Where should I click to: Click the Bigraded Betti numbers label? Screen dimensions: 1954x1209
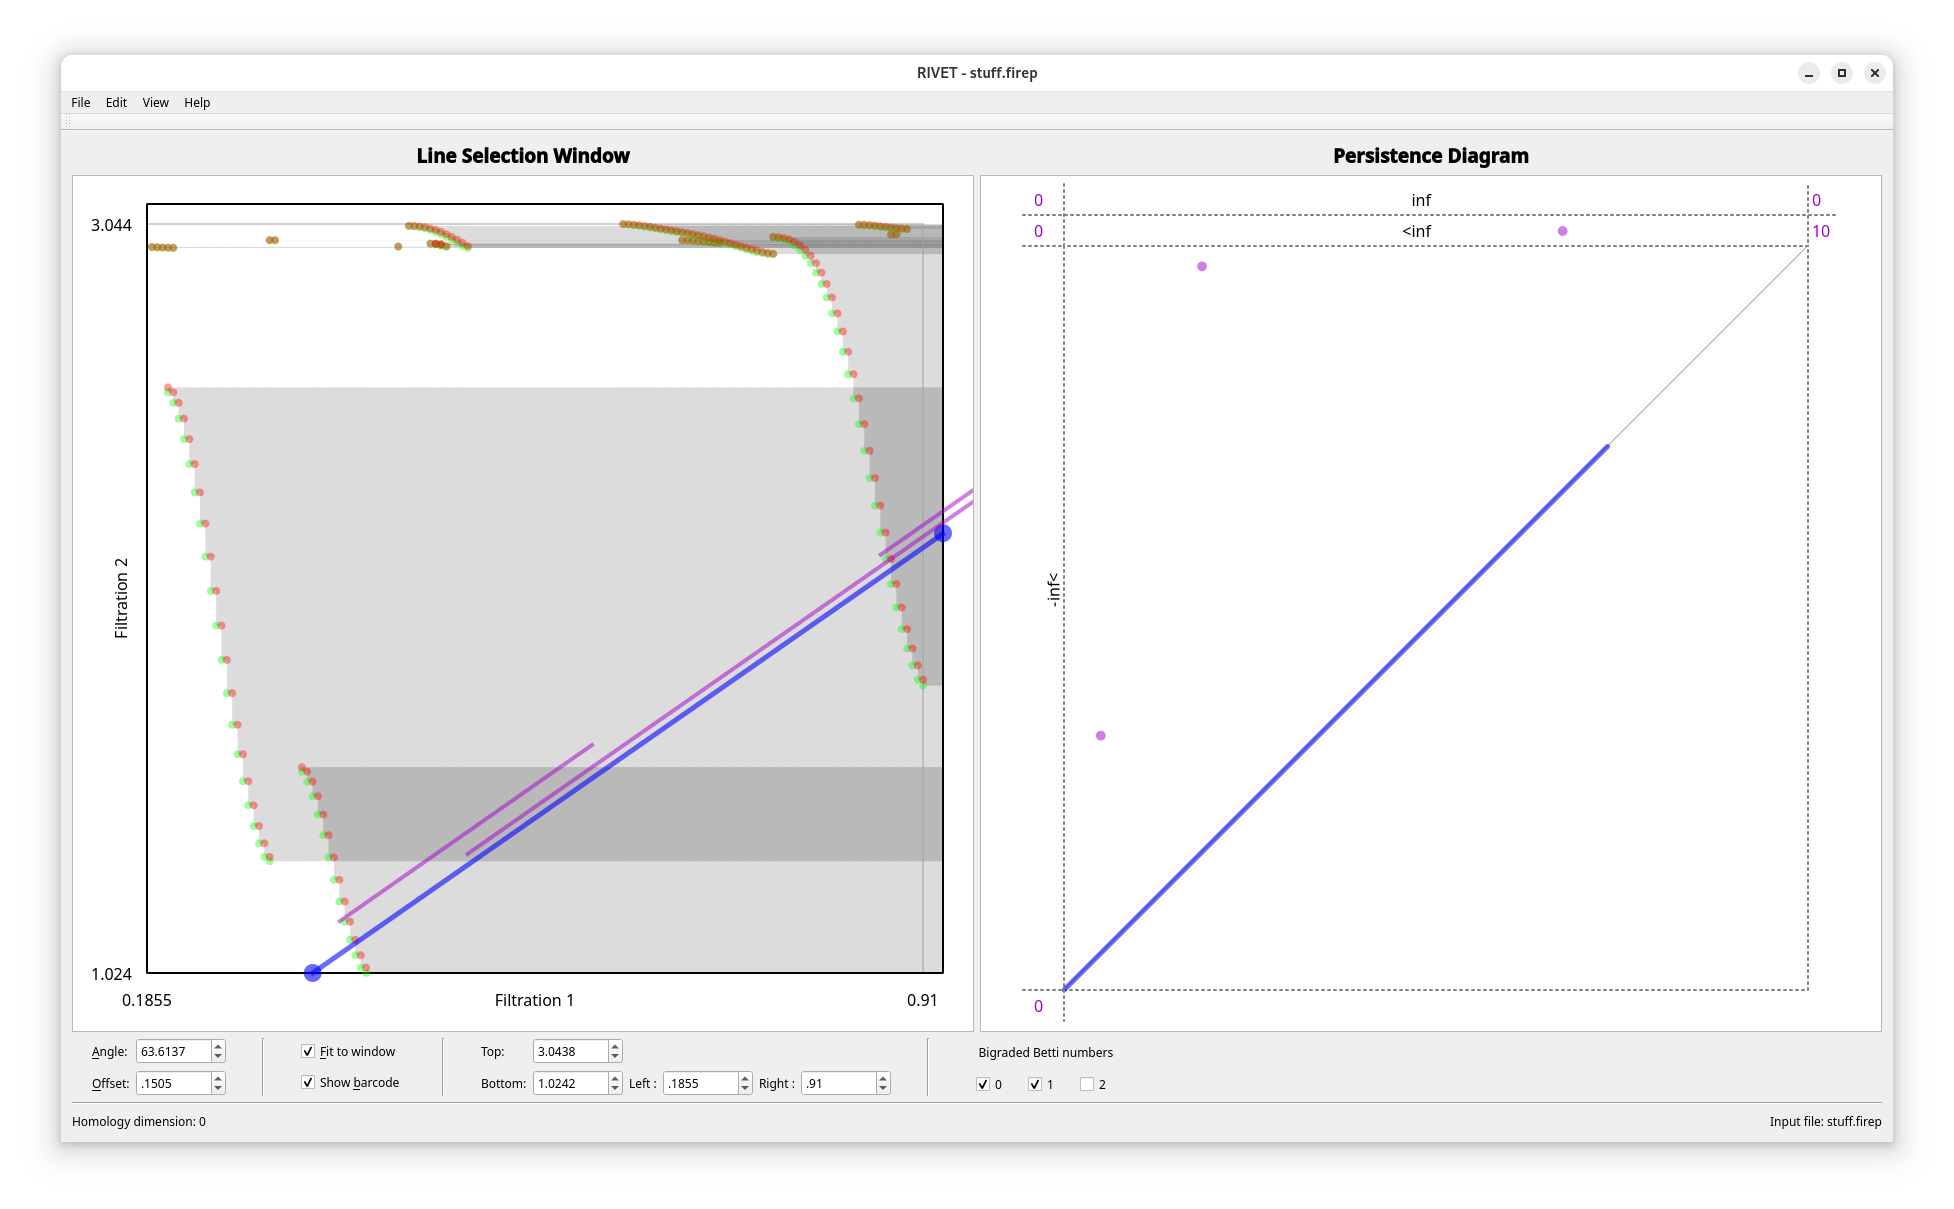click(1045, 1052)
